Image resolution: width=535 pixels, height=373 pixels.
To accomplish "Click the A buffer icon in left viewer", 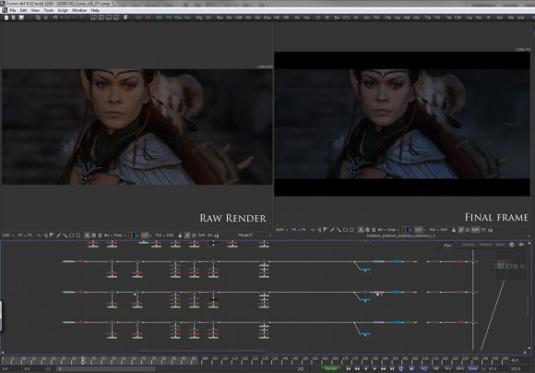I will (87, 235).
